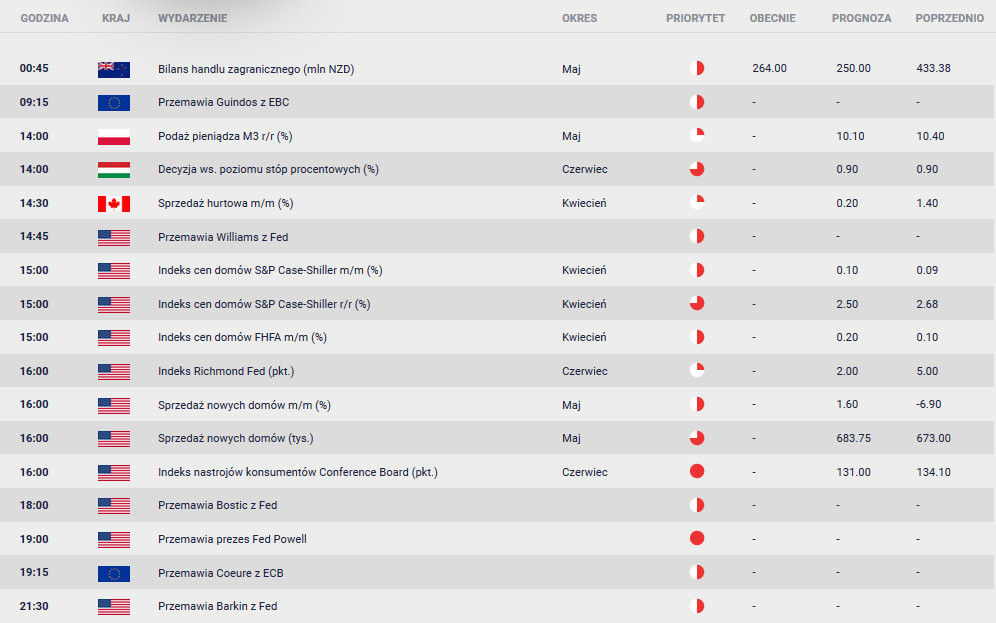Click the WYDARZENIE column header

click(x=192, y=18)
